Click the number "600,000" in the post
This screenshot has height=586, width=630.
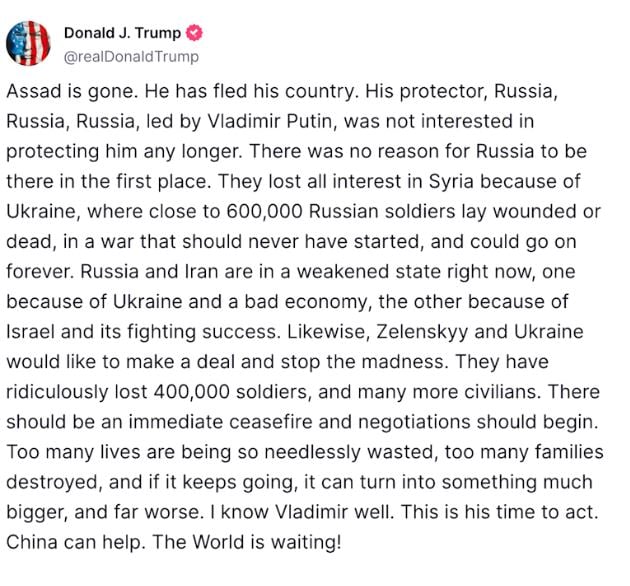(264, 212)
